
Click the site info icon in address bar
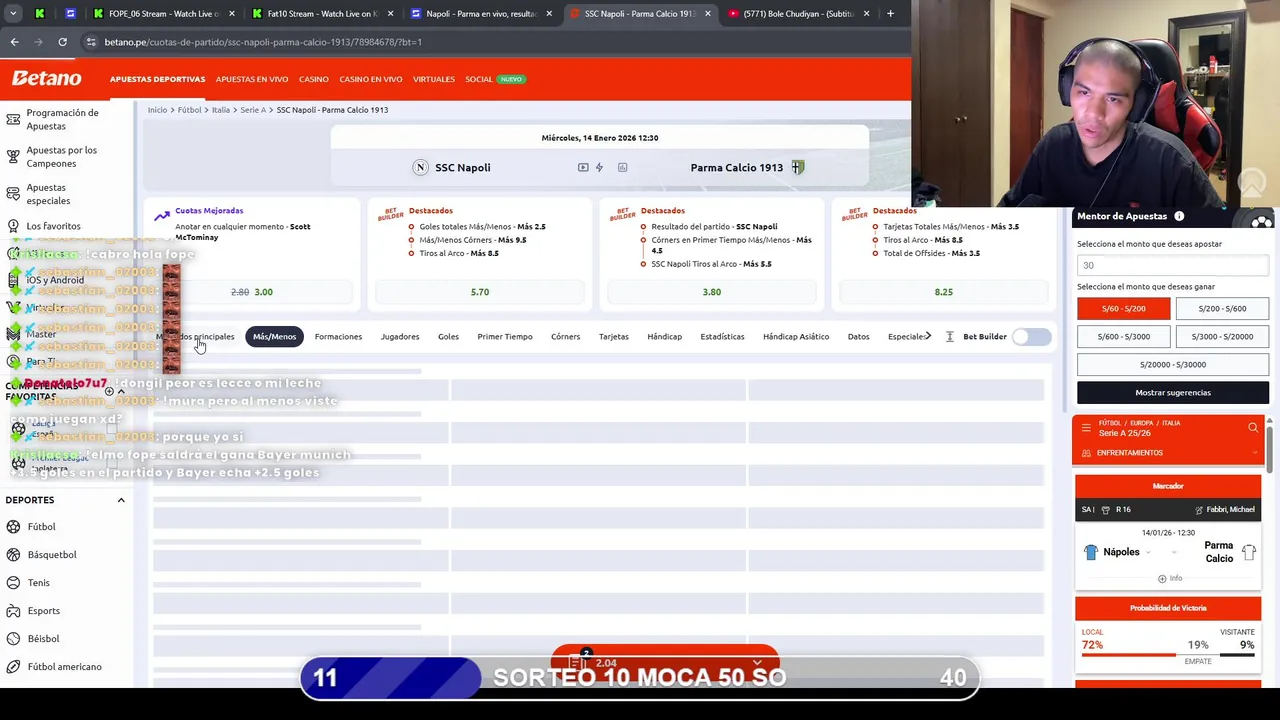click(91, 42)
